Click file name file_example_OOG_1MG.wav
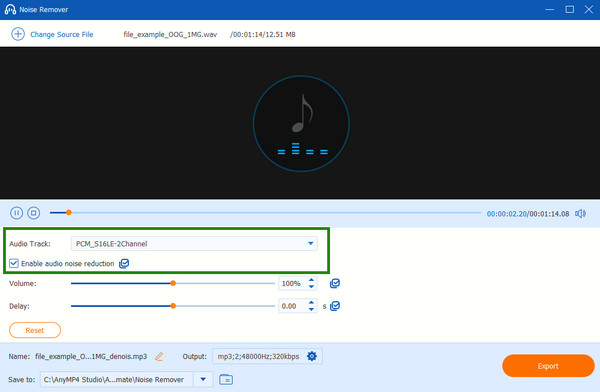This screenshot has width=600, height=392. pos(170,34)
